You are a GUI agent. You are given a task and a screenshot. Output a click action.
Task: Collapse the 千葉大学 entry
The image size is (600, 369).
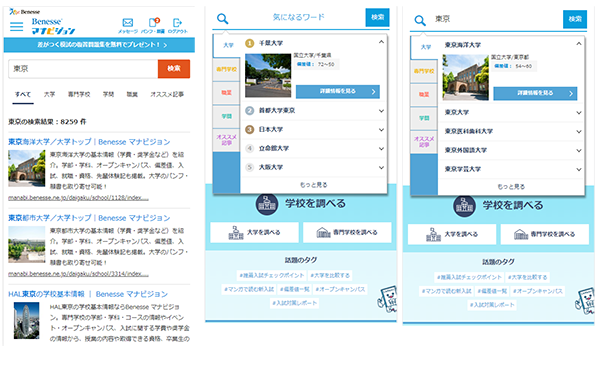[x=381, y=42]
